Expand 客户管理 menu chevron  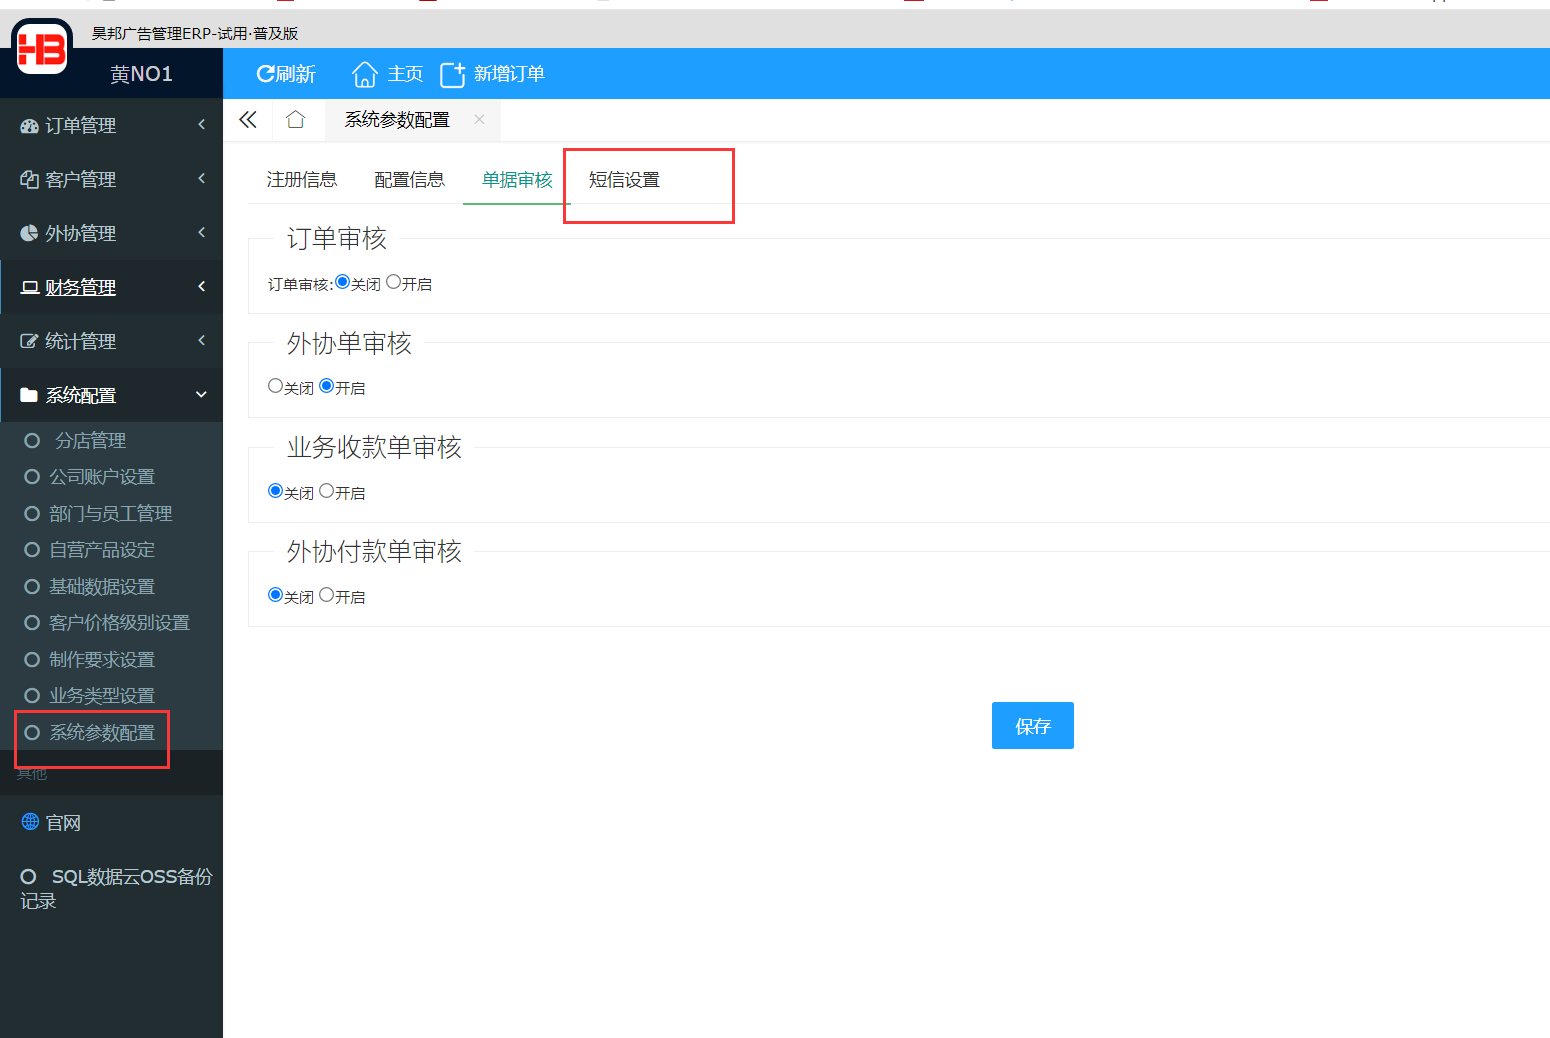click(x=201, y=179)
